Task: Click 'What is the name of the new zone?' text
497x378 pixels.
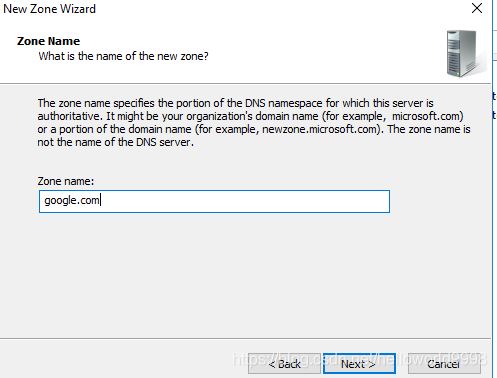Action: point(123,56)
